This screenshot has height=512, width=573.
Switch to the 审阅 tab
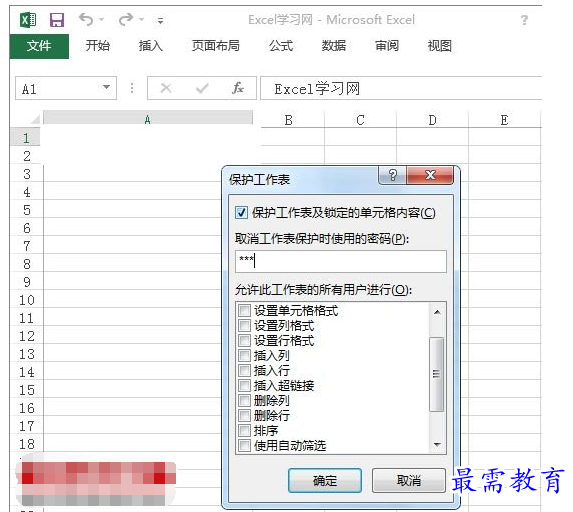point(387,46)
